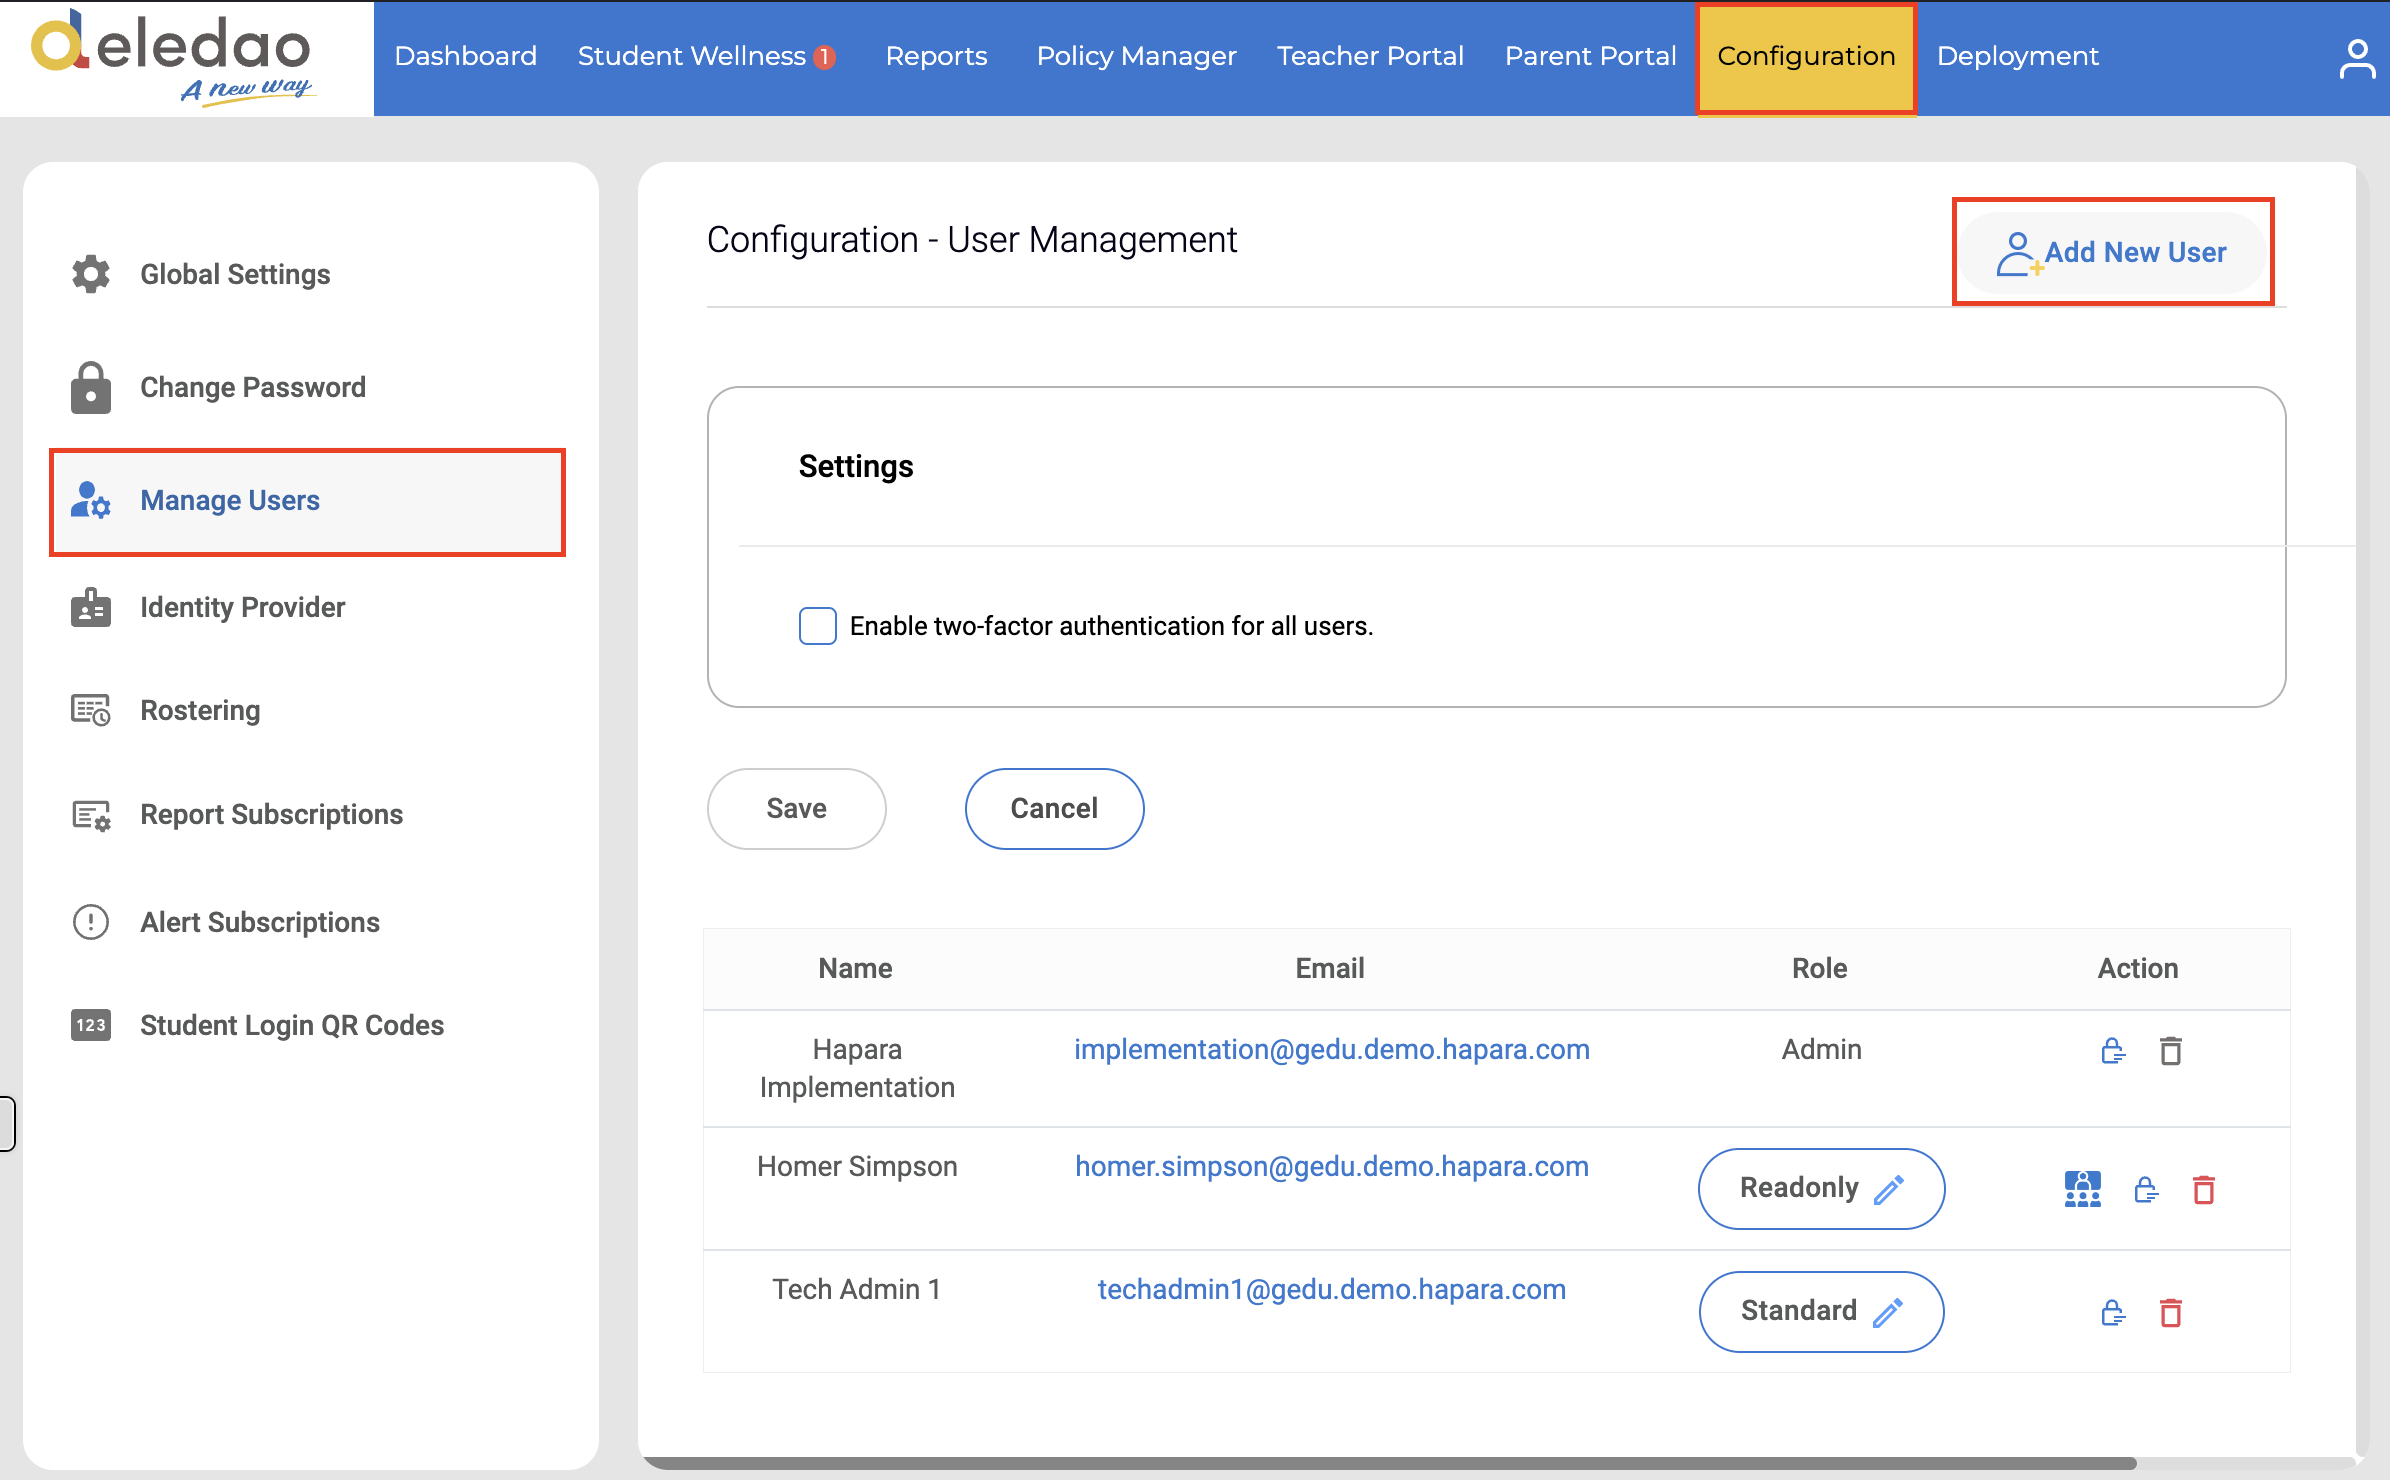Click the lock icon for Homer Simpson
Screen dimensions: 2390x1480
[x=2146, y=1189]
